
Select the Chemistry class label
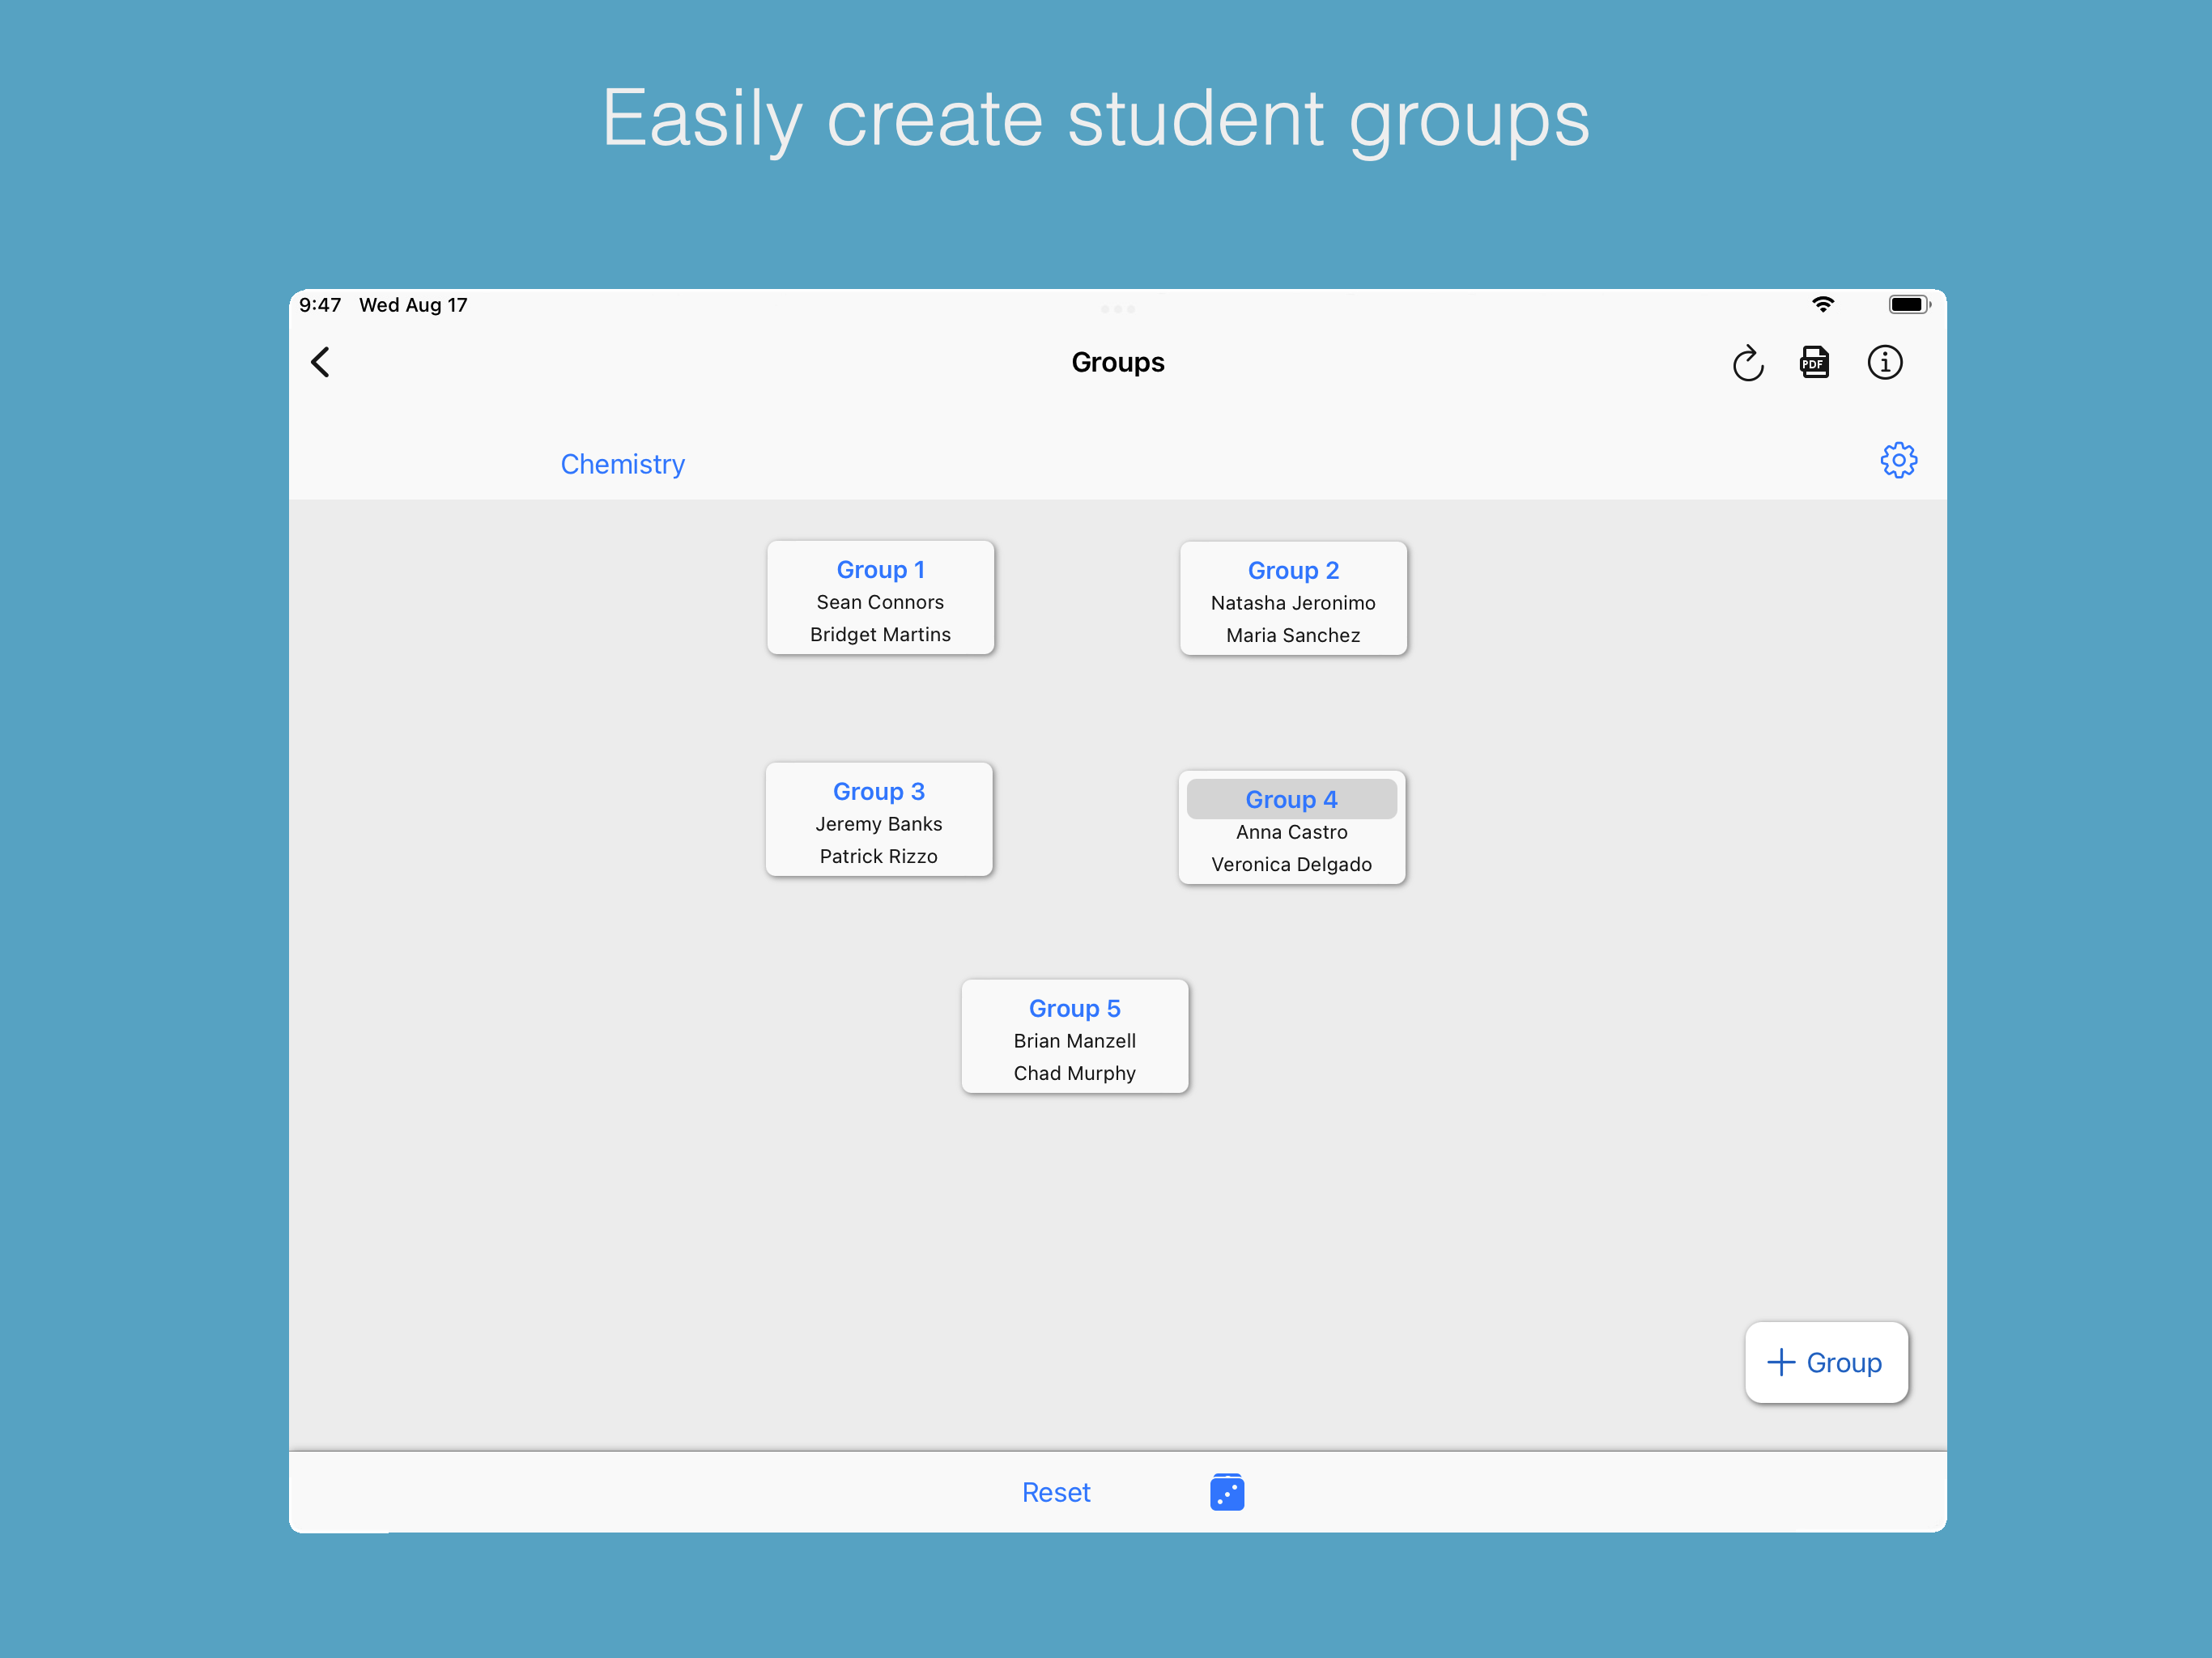622,464
